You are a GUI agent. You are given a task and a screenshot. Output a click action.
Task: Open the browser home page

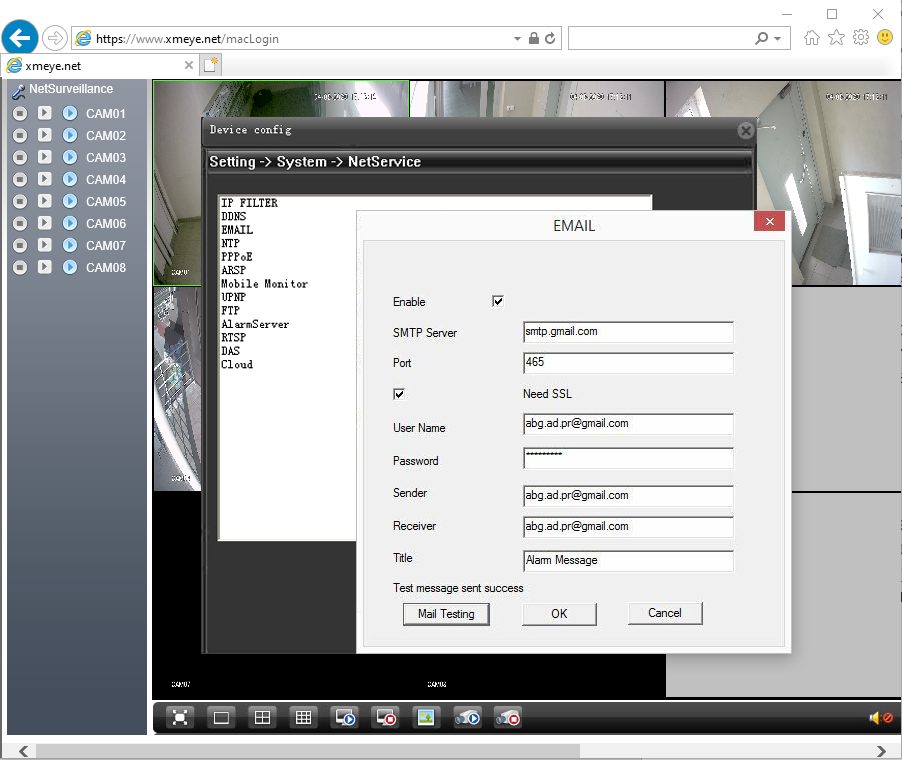(812, 38)
